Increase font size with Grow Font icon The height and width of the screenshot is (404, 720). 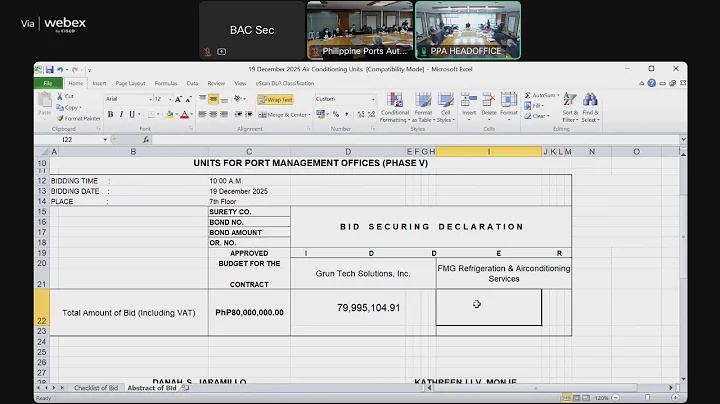tap(178, 99)
